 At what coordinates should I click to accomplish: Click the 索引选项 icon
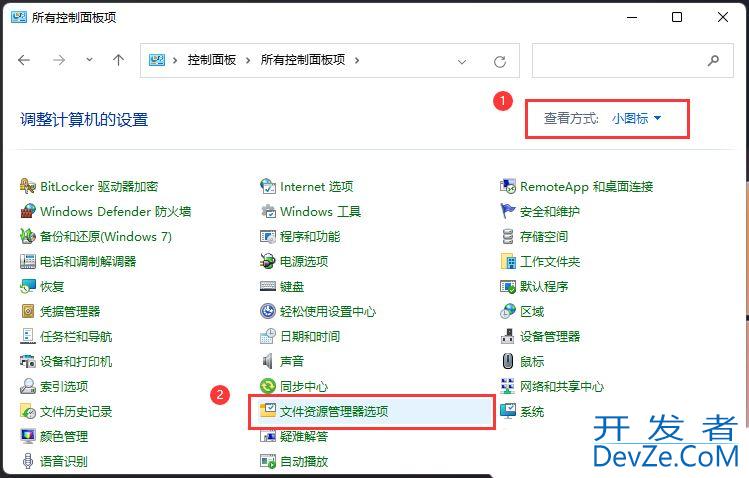click(28, 386)
